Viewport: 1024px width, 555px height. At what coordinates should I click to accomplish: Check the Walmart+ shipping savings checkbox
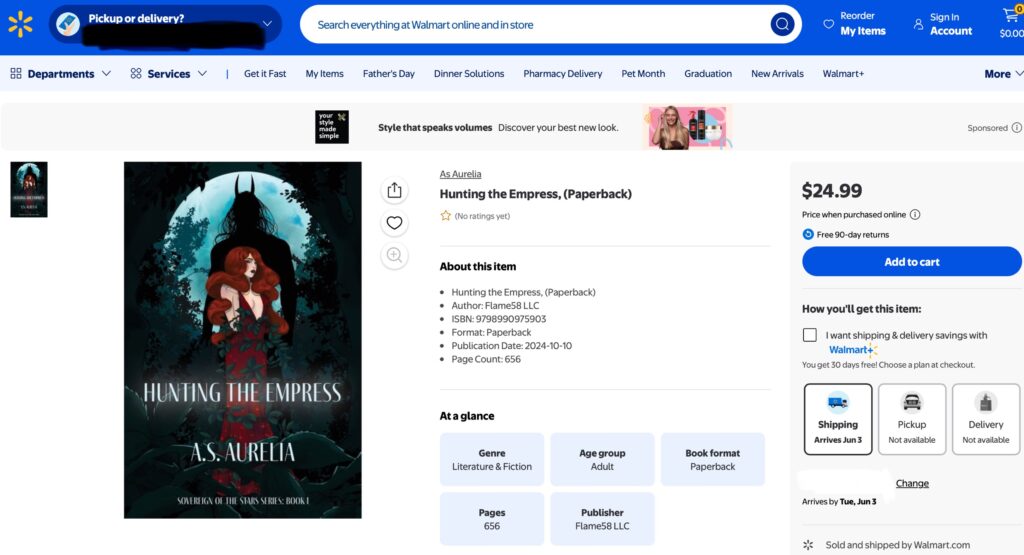click(x=810, y=335)
